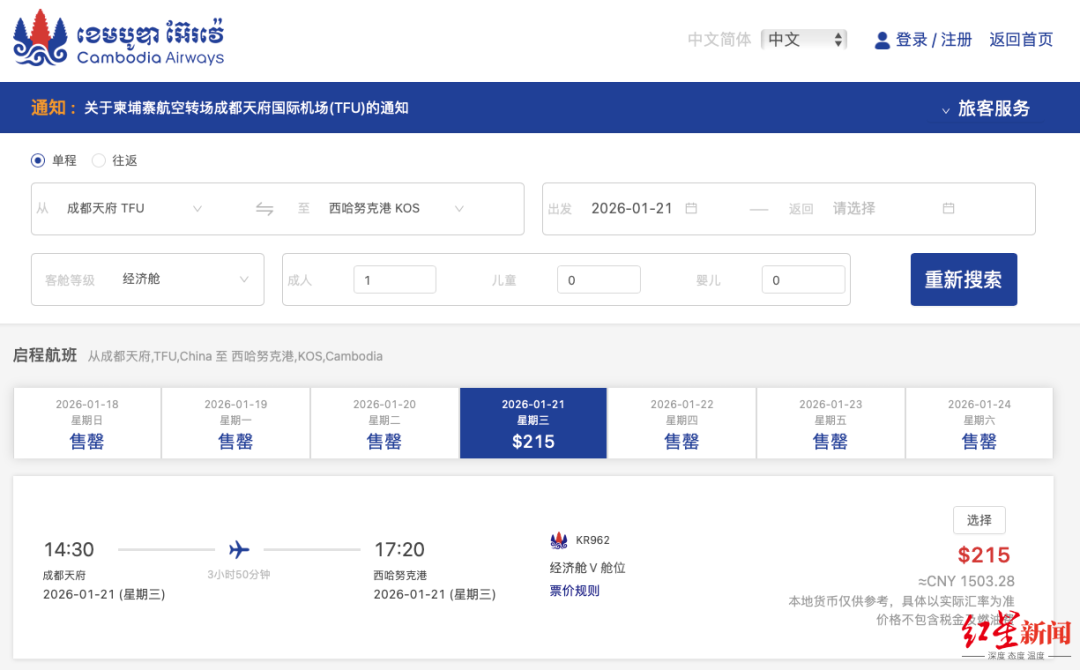Open the 票价规则 fare rules link
1080x670 pixels.
click(x=575, y=590)
